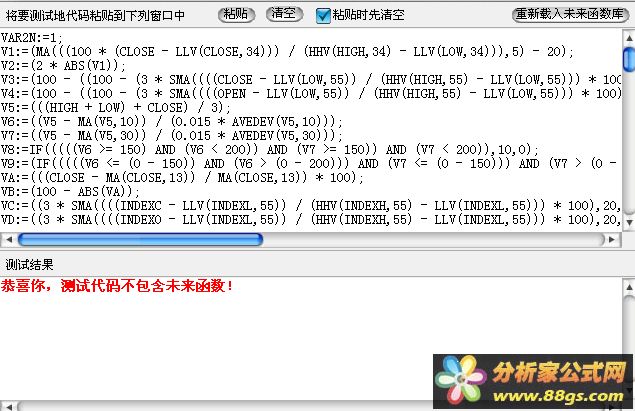
Task: Toggle the 粘贴时先清空 checkbox
Action: point(323,15)
